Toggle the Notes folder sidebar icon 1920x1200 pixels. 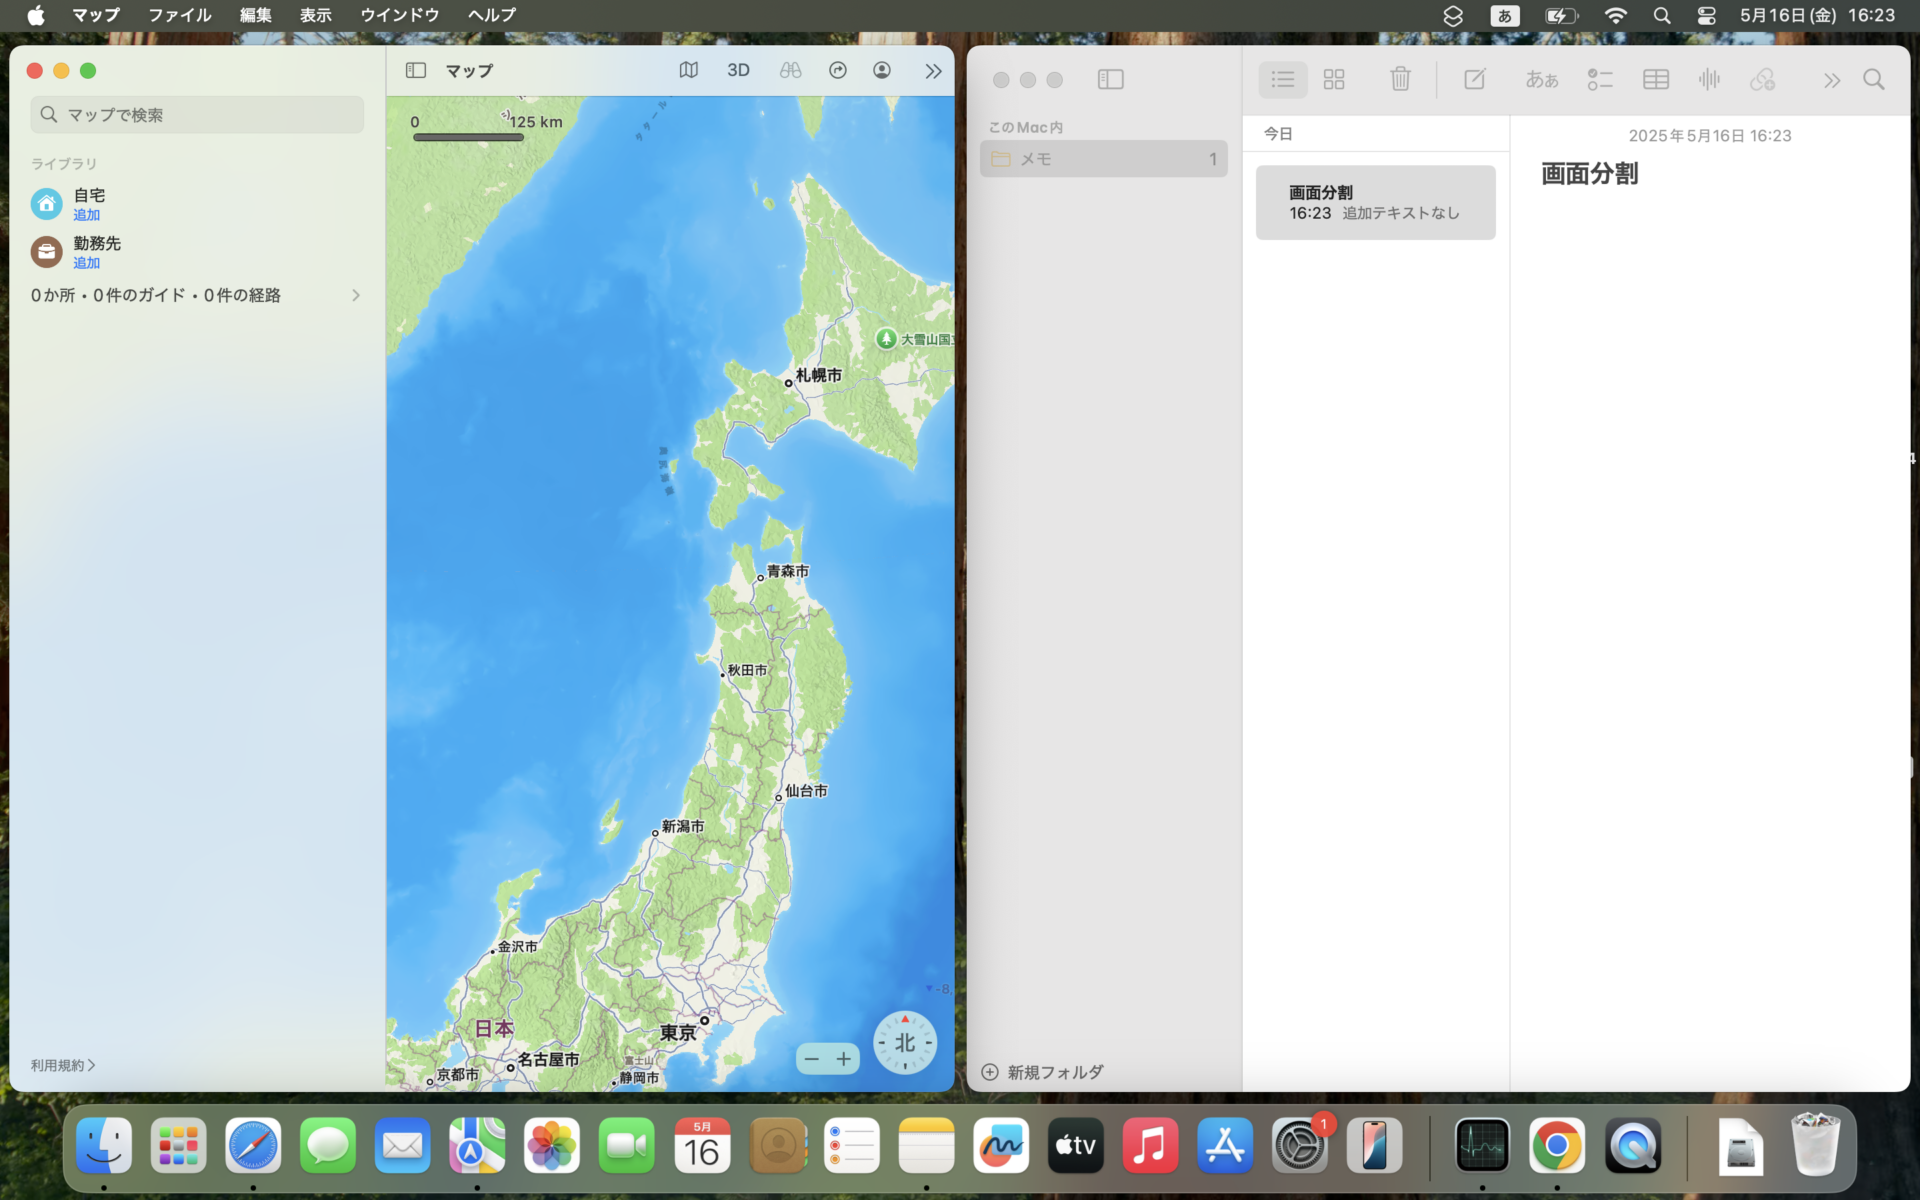point(1111,79)
